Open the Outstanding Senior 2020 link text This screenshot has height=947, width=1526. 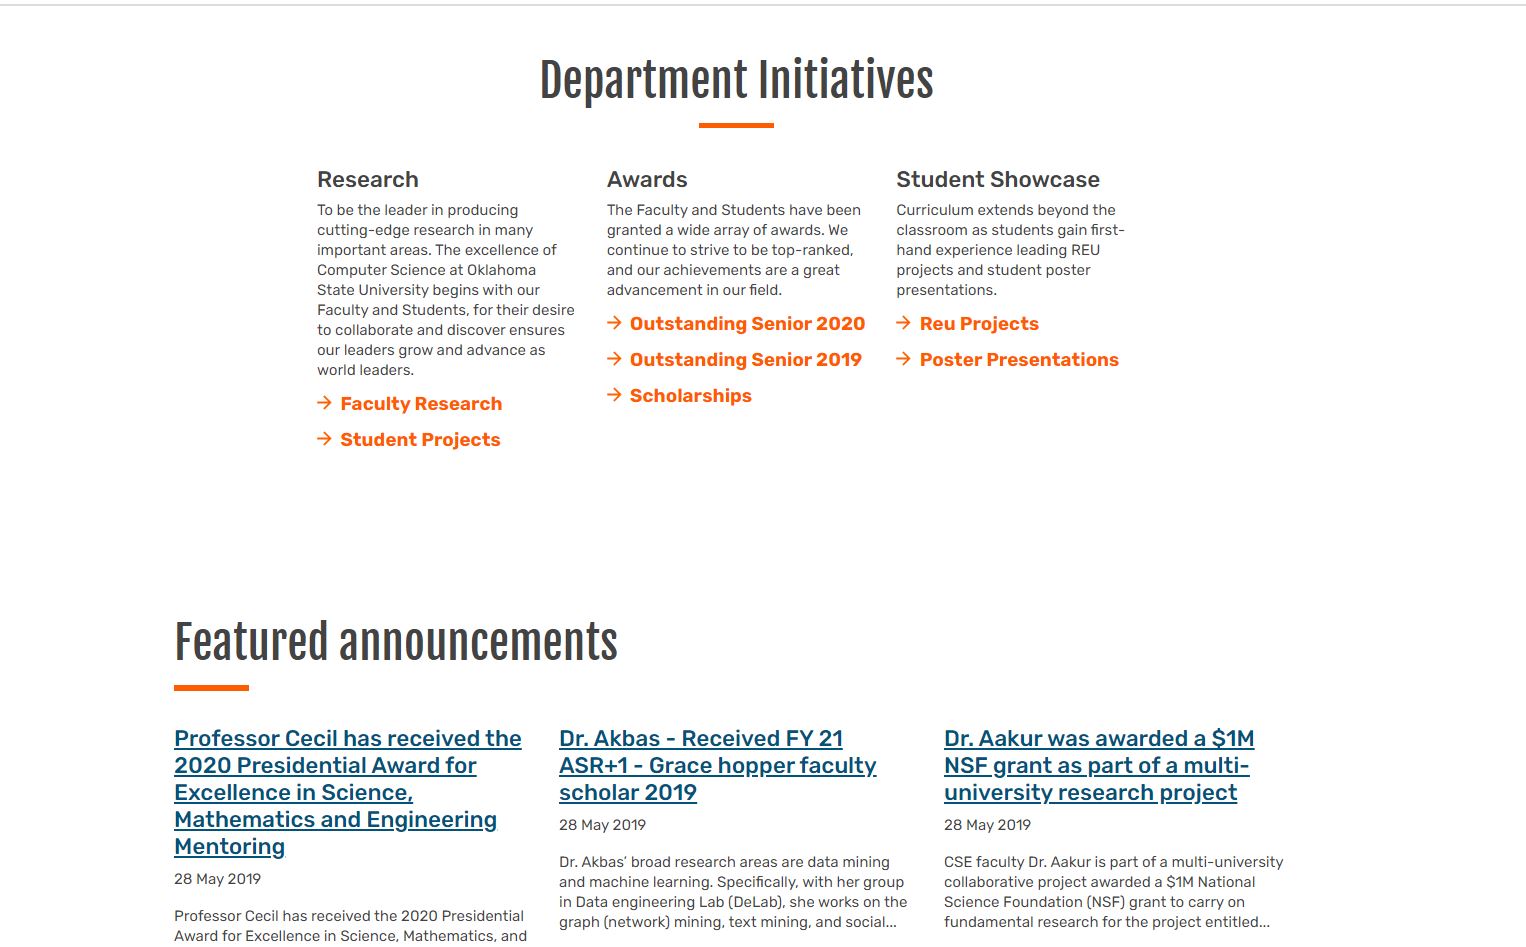(x=747, y=324)
